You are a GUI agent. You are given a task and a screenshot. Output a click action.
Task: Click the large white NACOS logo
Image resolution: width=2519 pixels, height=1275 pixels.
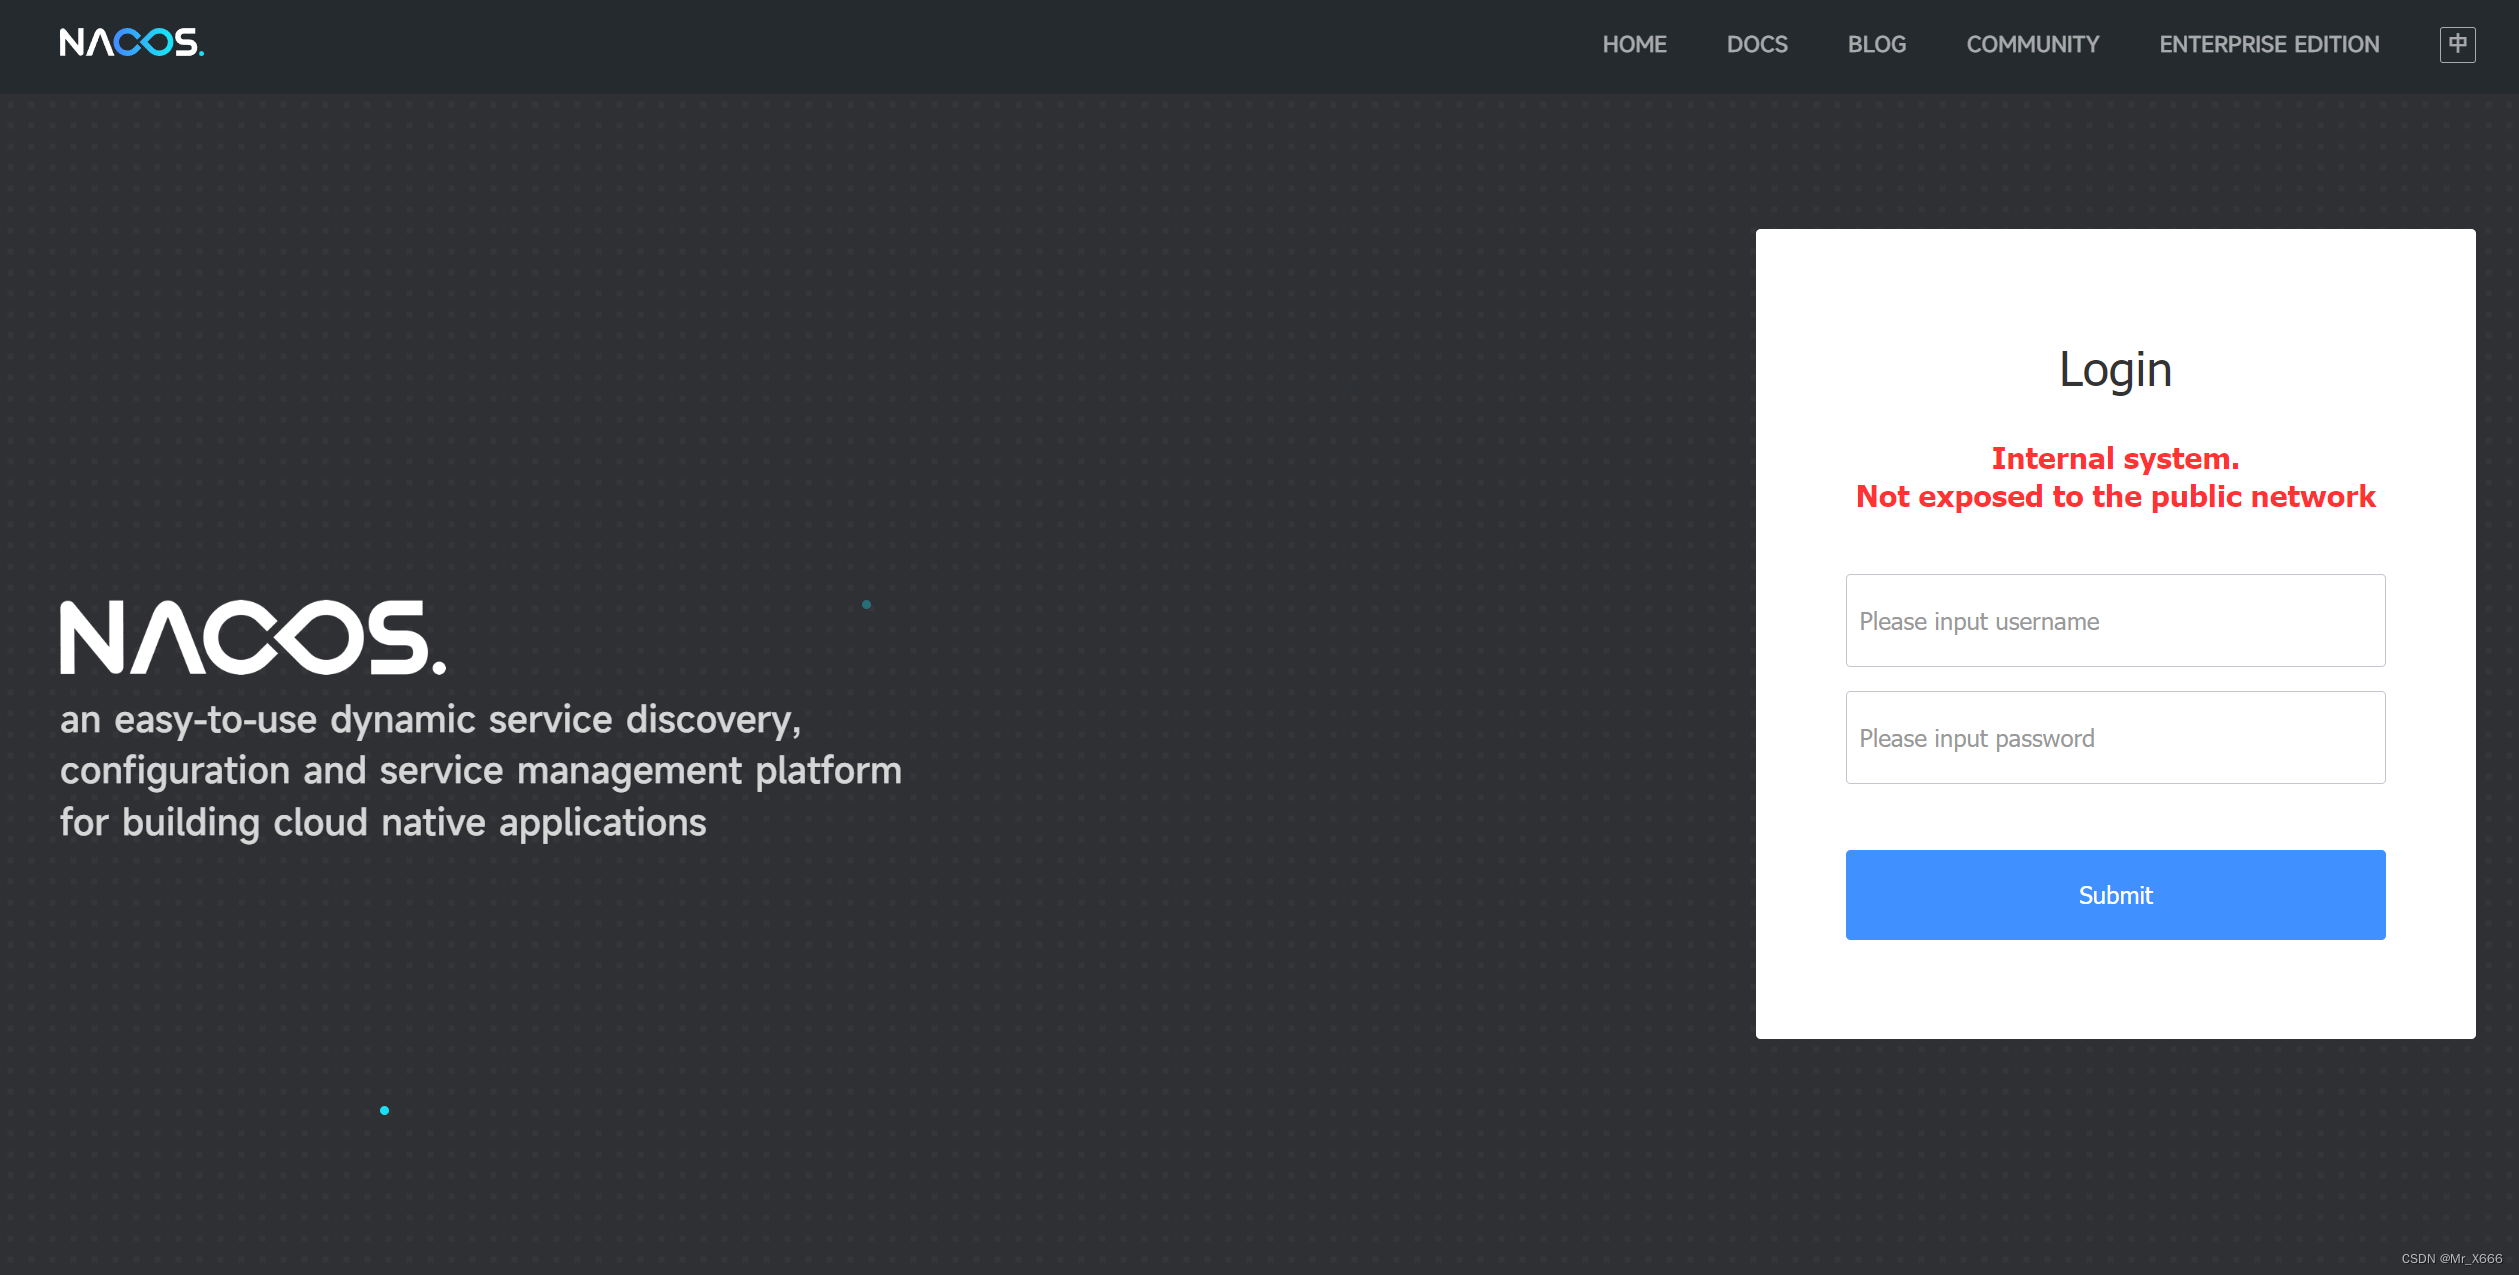[x=252, y=637]
